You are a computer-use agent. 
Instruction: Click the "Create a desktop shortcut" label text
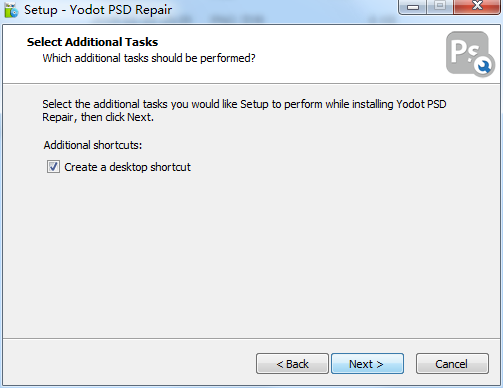click(x=127, y=167)
